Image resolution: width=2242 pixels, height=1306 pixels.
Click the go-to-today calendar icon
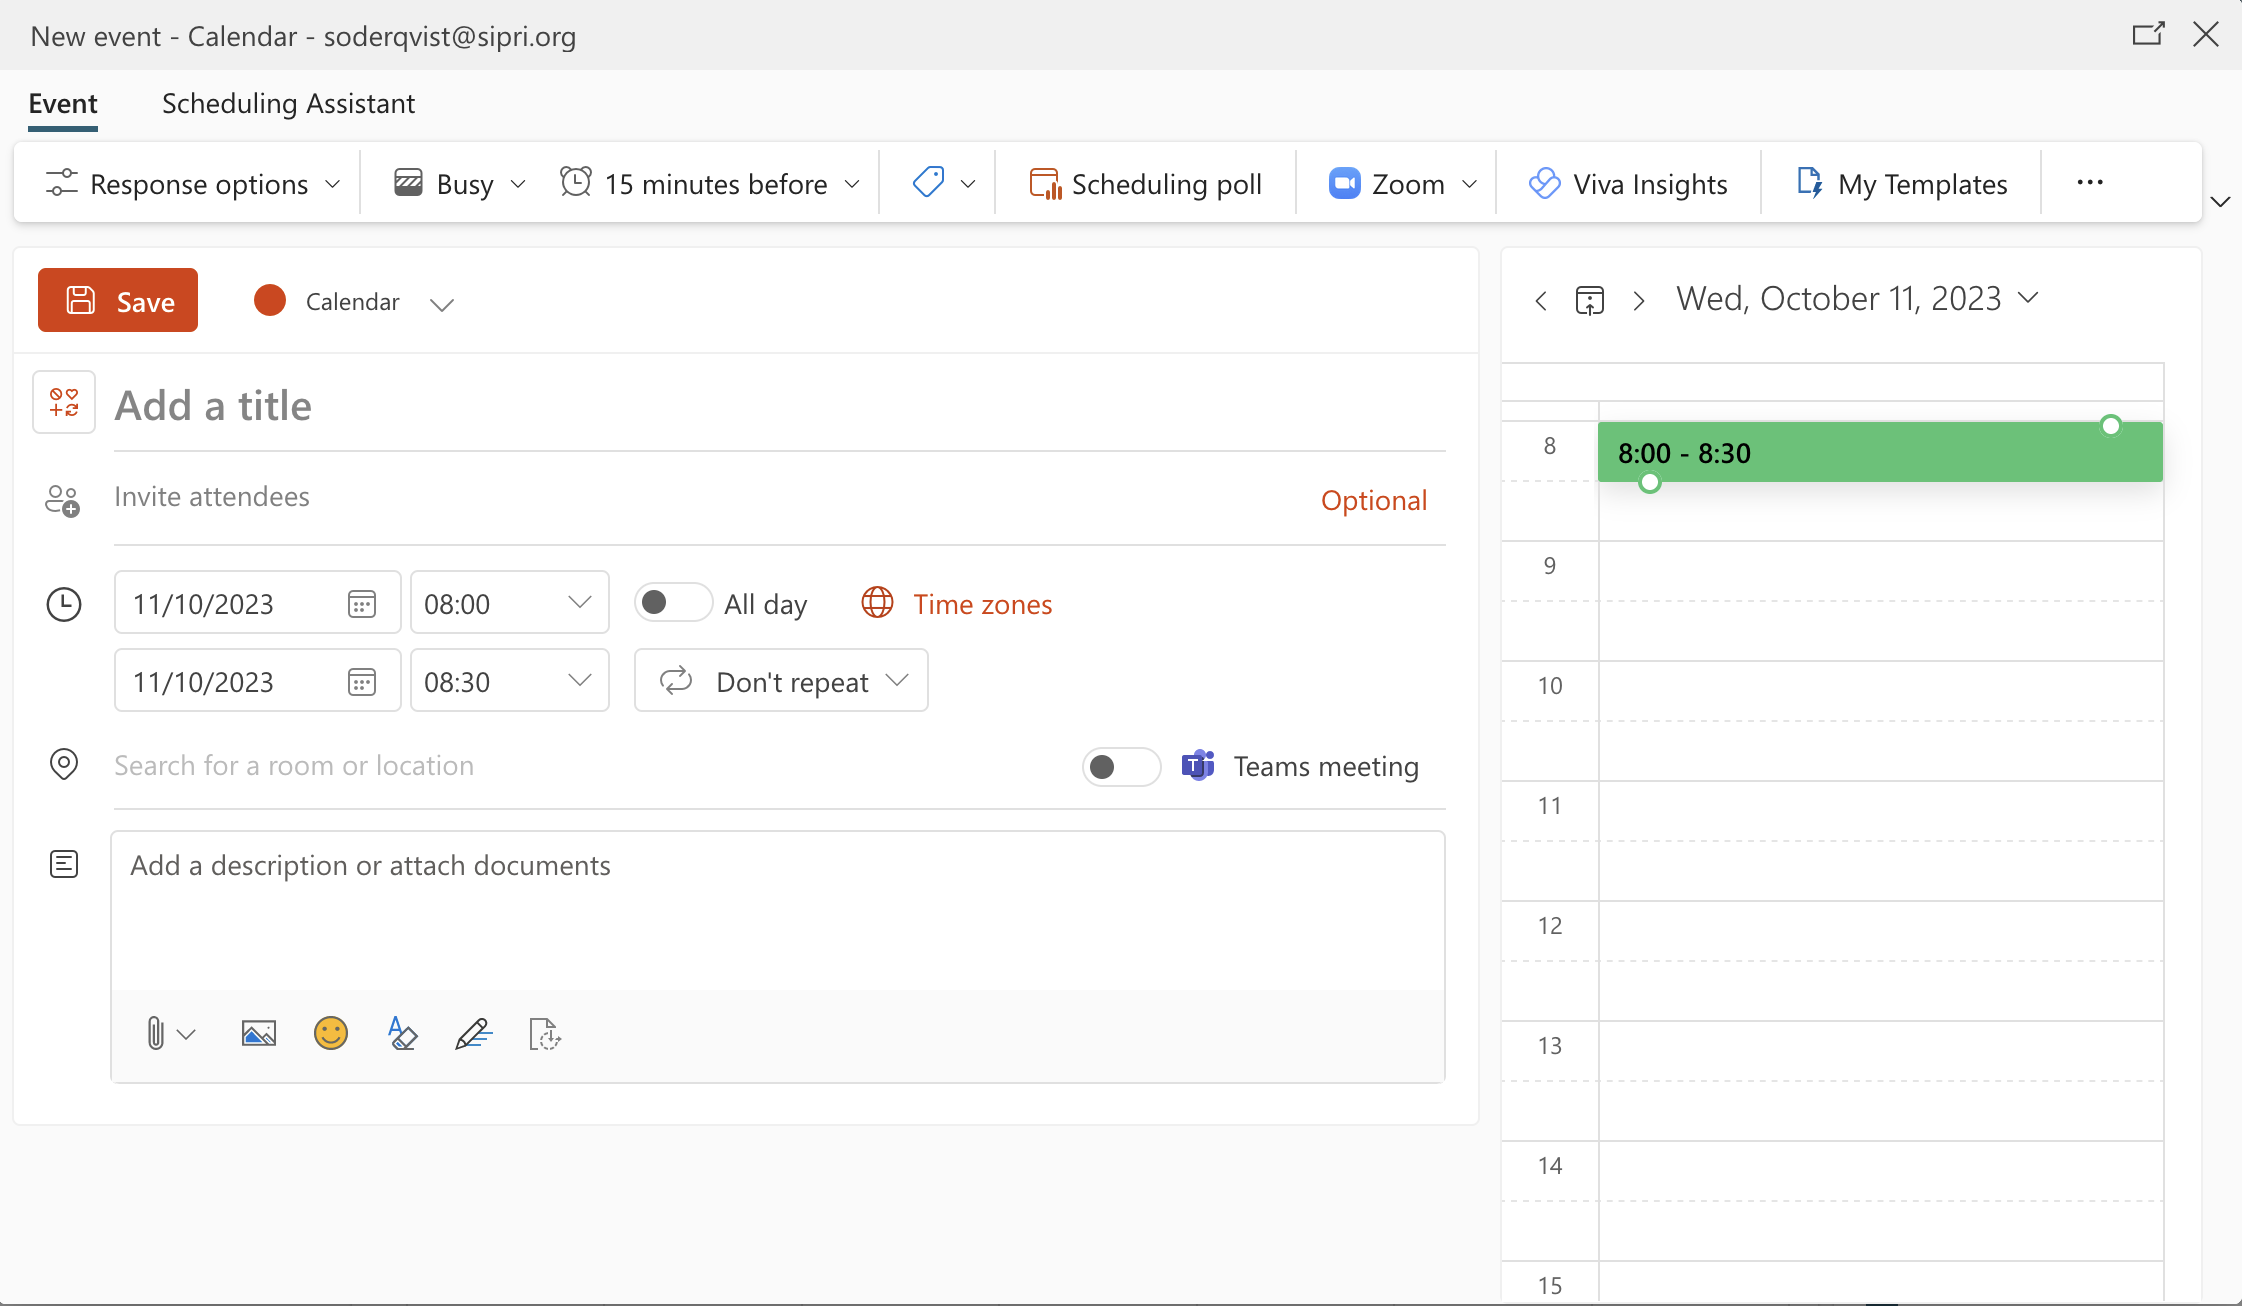1589,300
